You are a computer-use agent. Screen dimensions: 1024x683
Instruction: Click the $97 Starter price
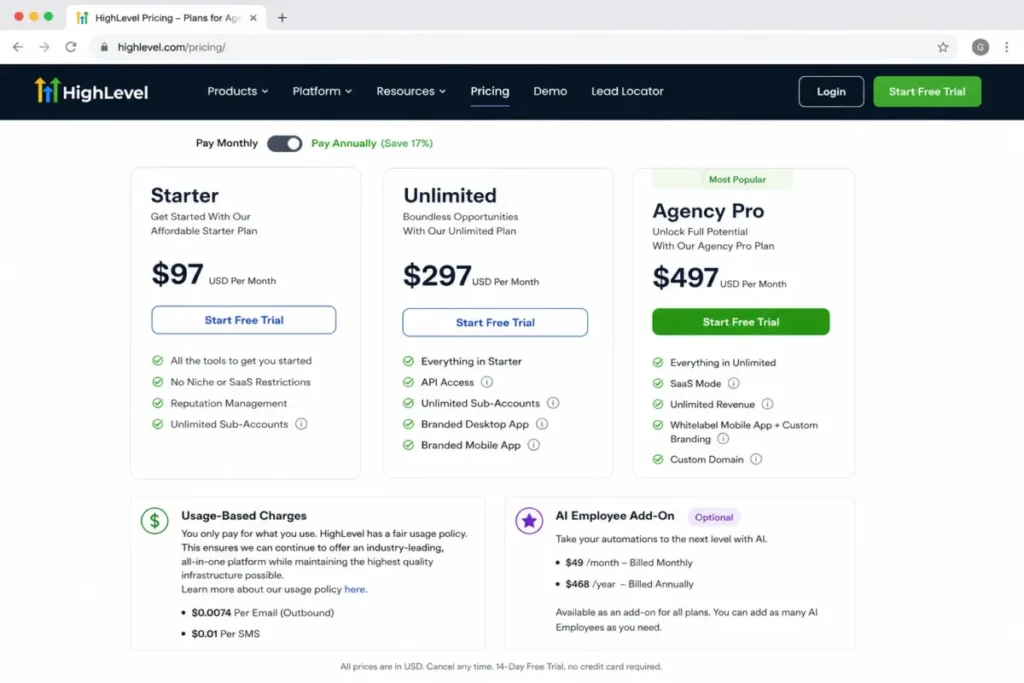pyautogui.click(x=177, y=274)
